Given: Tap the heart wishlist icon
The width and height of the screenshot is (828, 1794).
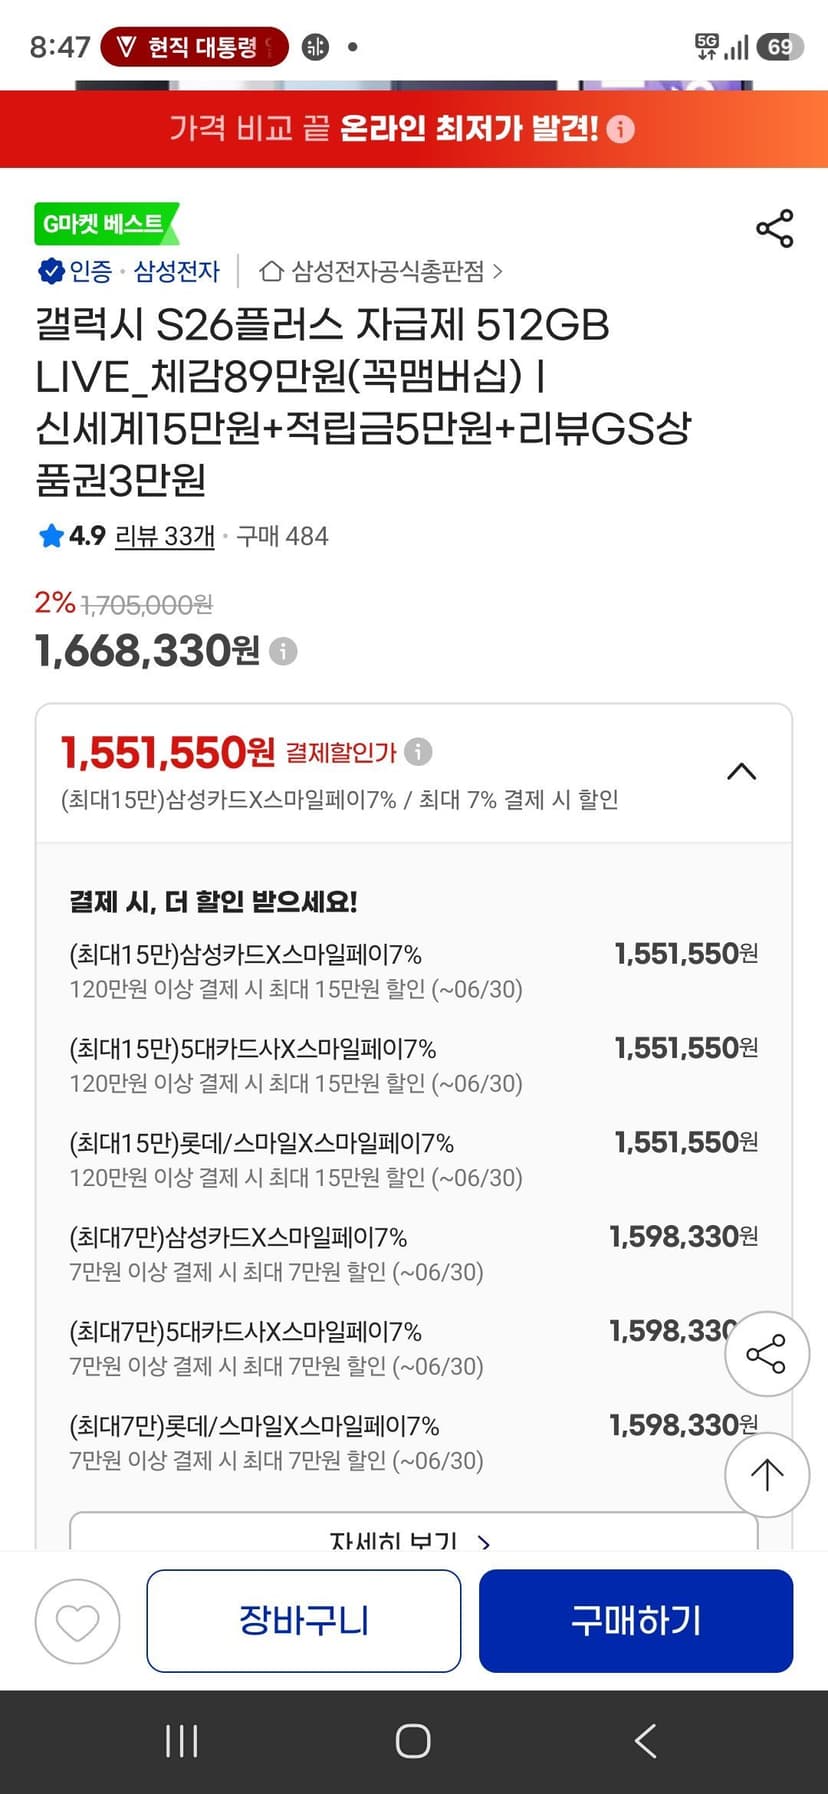Looking at the screenshot, I should (x=78, y=1621).
